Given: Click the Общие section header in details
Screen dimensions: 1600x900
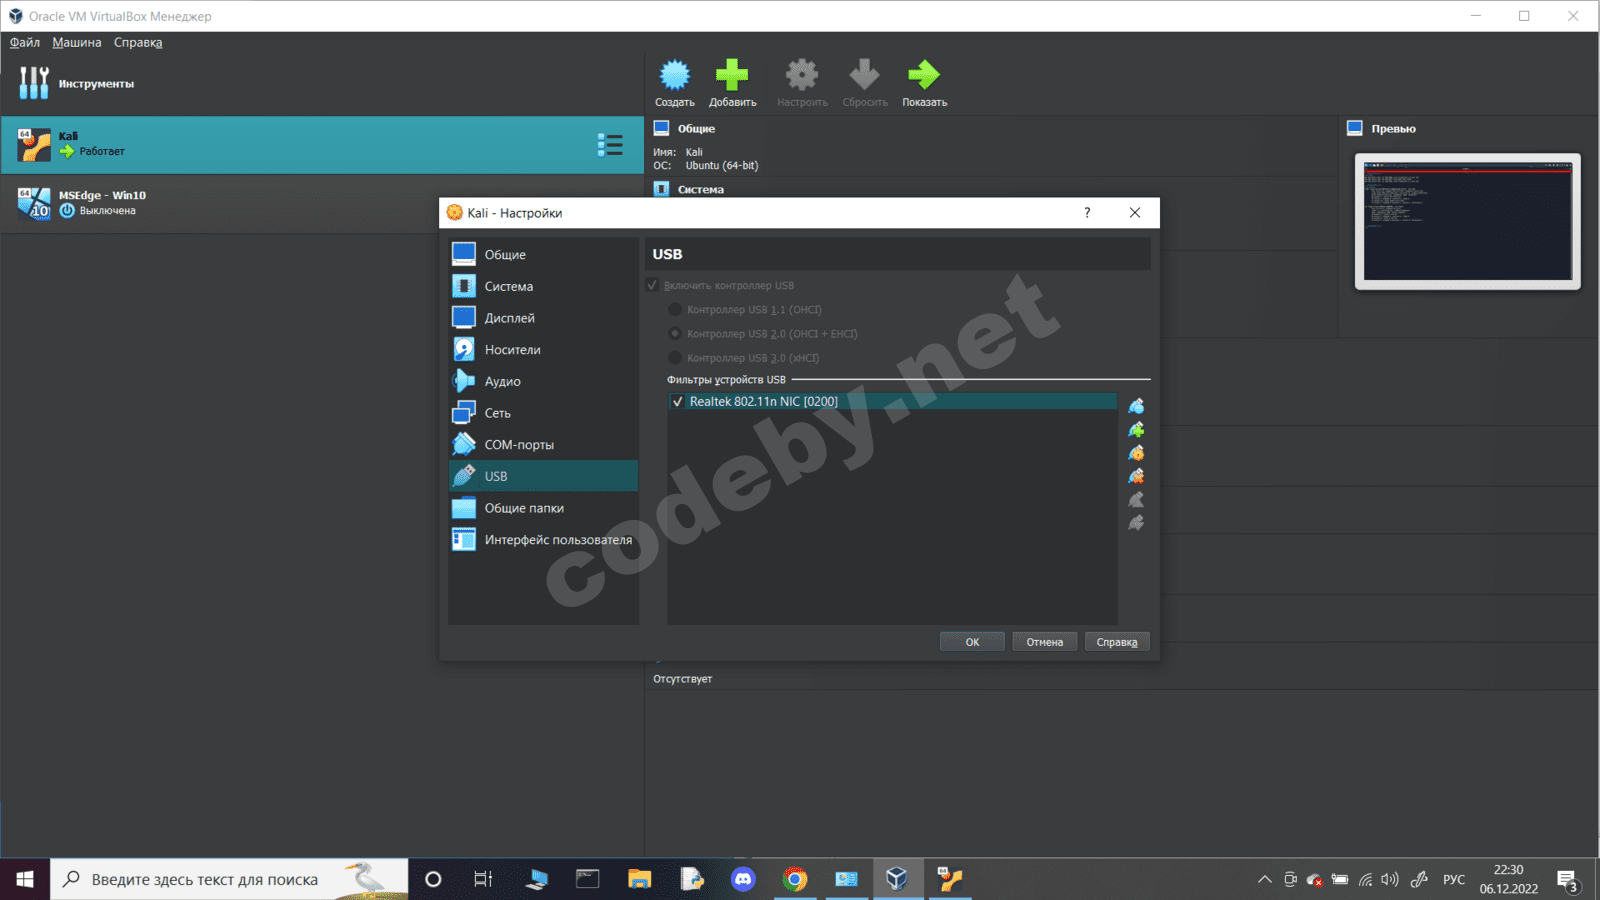Looking at the screenshot, I should click(x=696, y=129).
